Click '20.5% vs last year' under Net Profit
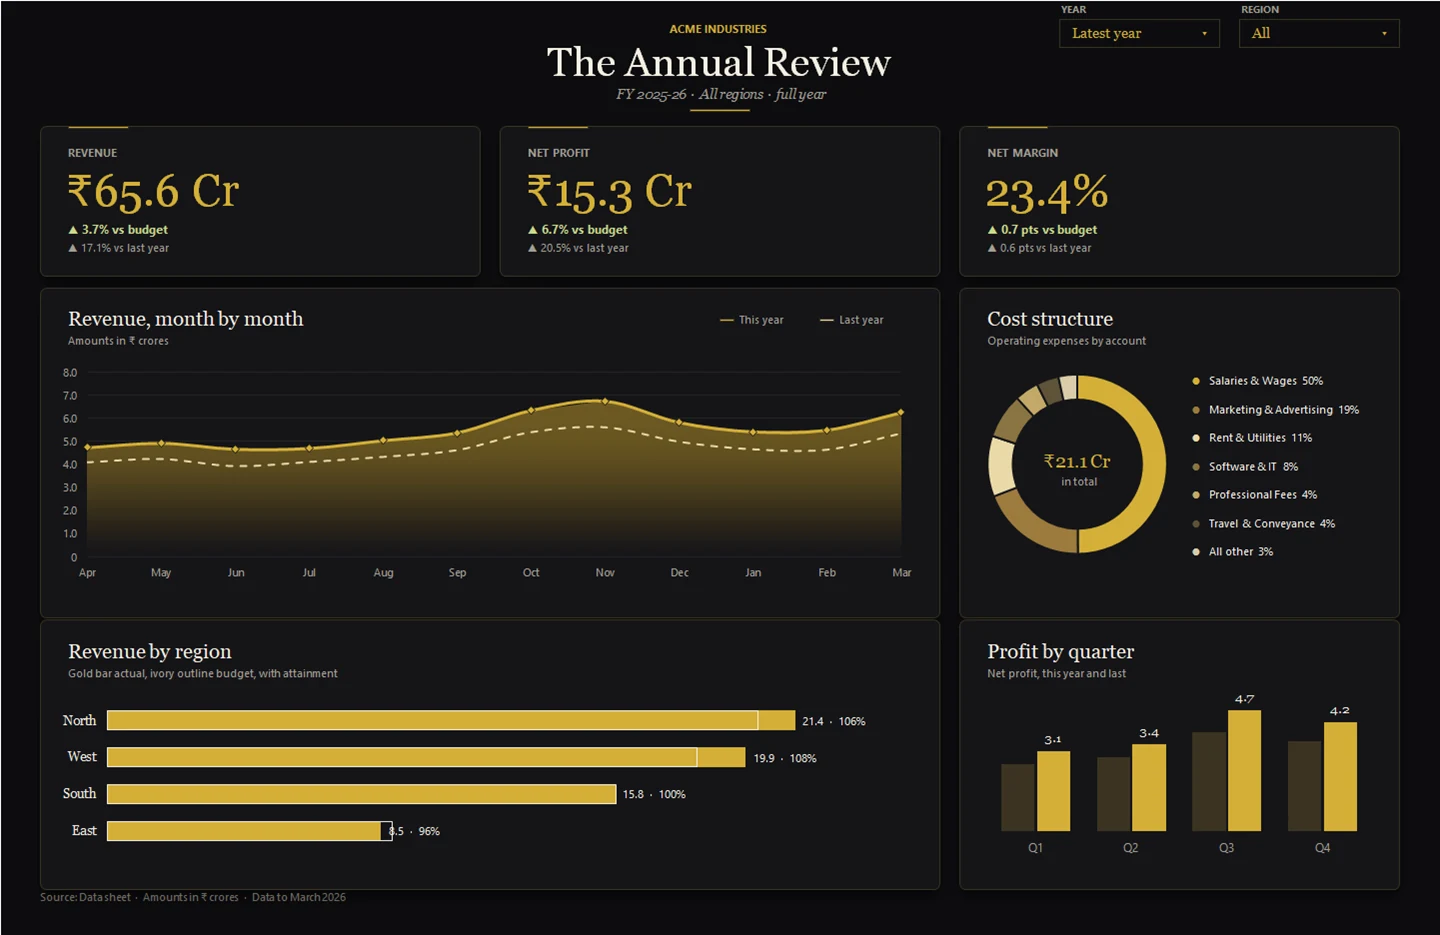Image resolution: width=1440 pixels, height=935 pixels. (x=578, y=248)
